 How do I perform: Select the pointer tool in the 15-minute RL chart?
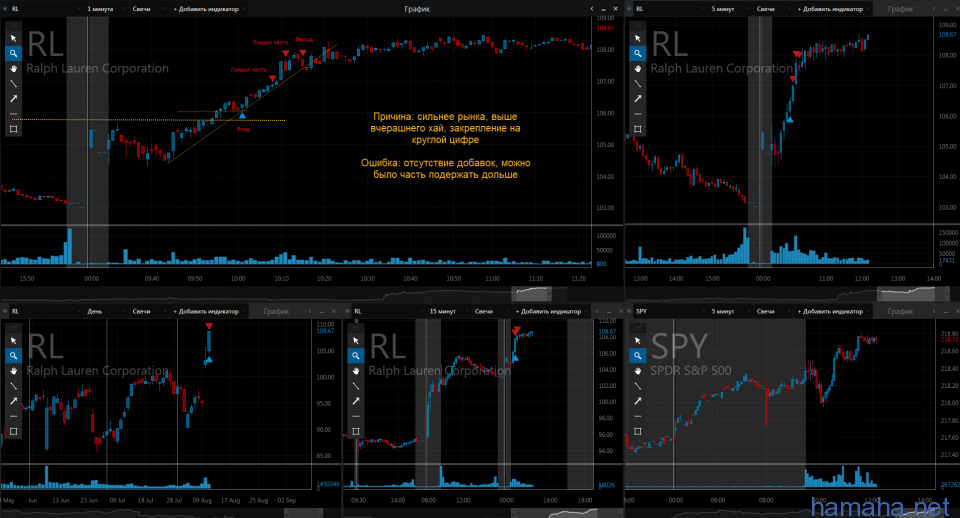pos(356,341)
